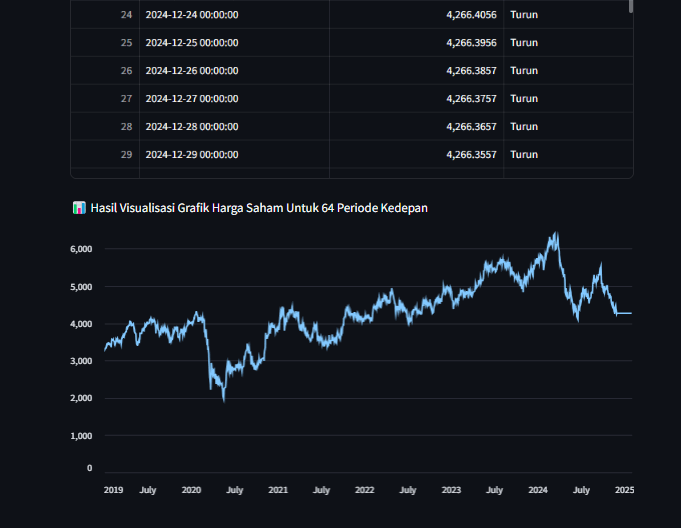The image size is (681, 528).
Task: Click Turun cell in row 25
Action: coord(568,43)
